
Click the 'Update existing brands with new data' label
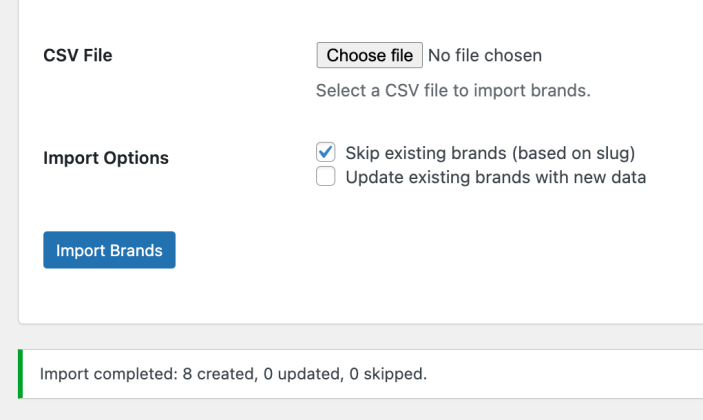[495, 178]
